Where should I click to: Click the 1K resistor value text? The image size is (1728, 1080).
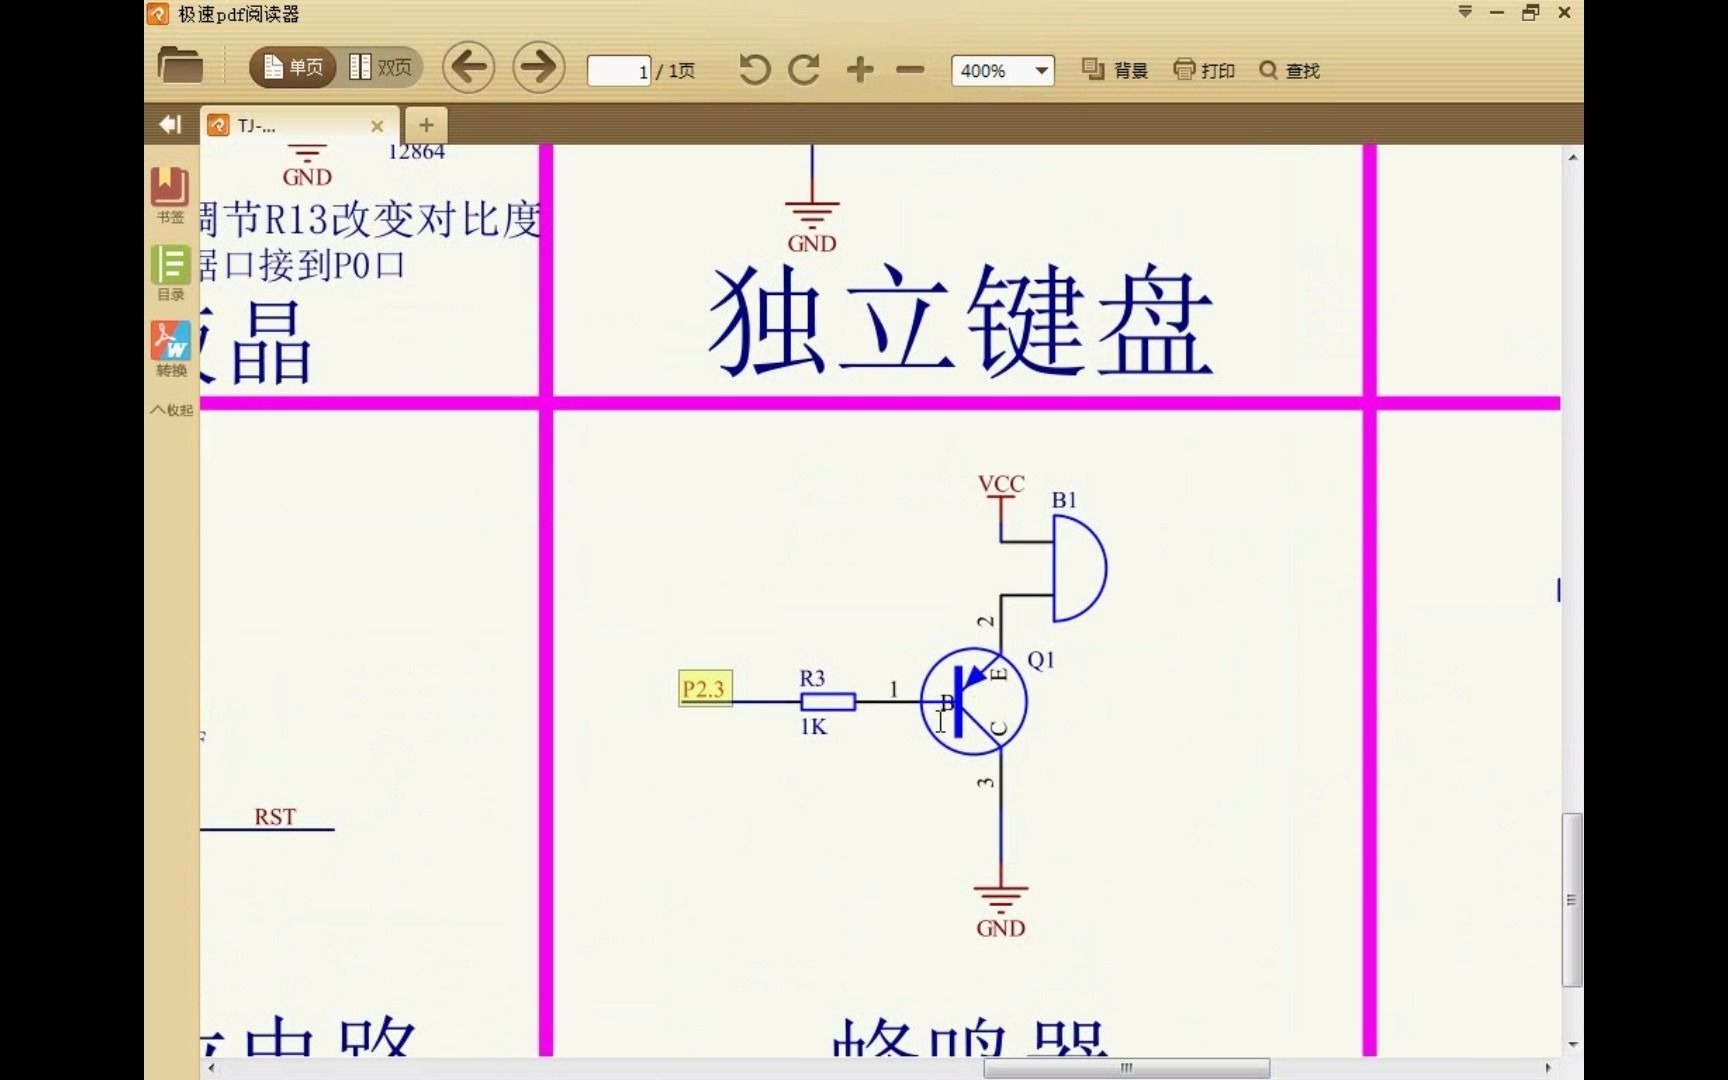(813, 727)
